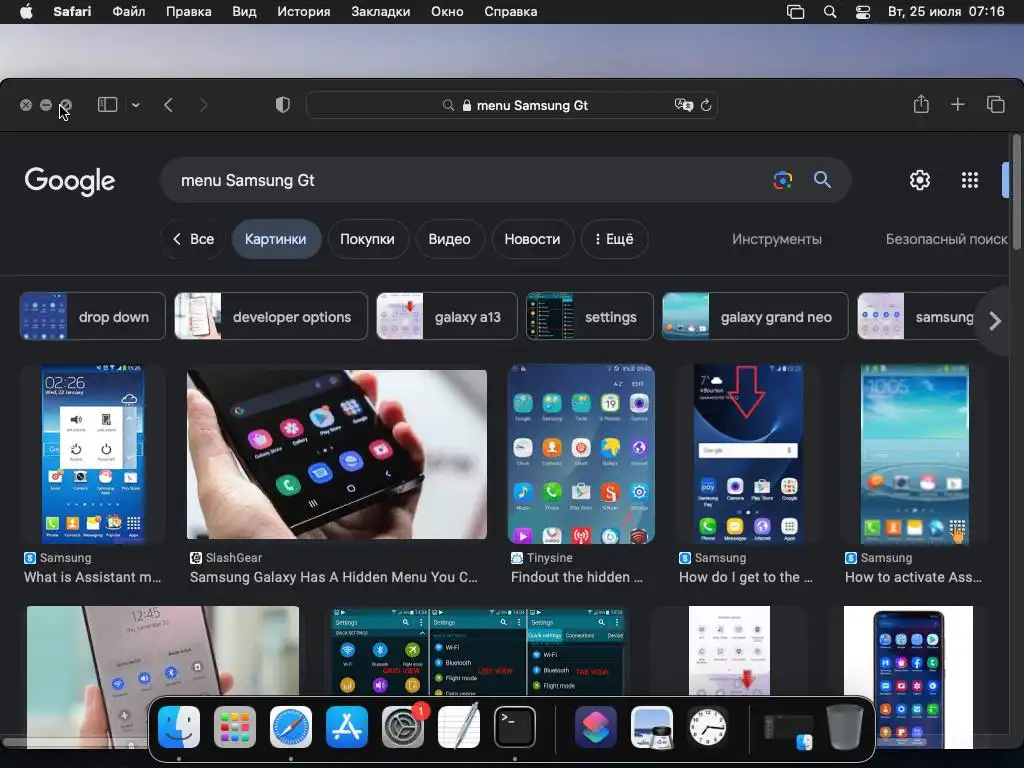Open Shortcuts app from the Dock
Screen dimensions: 1024x768
(596, 727)
